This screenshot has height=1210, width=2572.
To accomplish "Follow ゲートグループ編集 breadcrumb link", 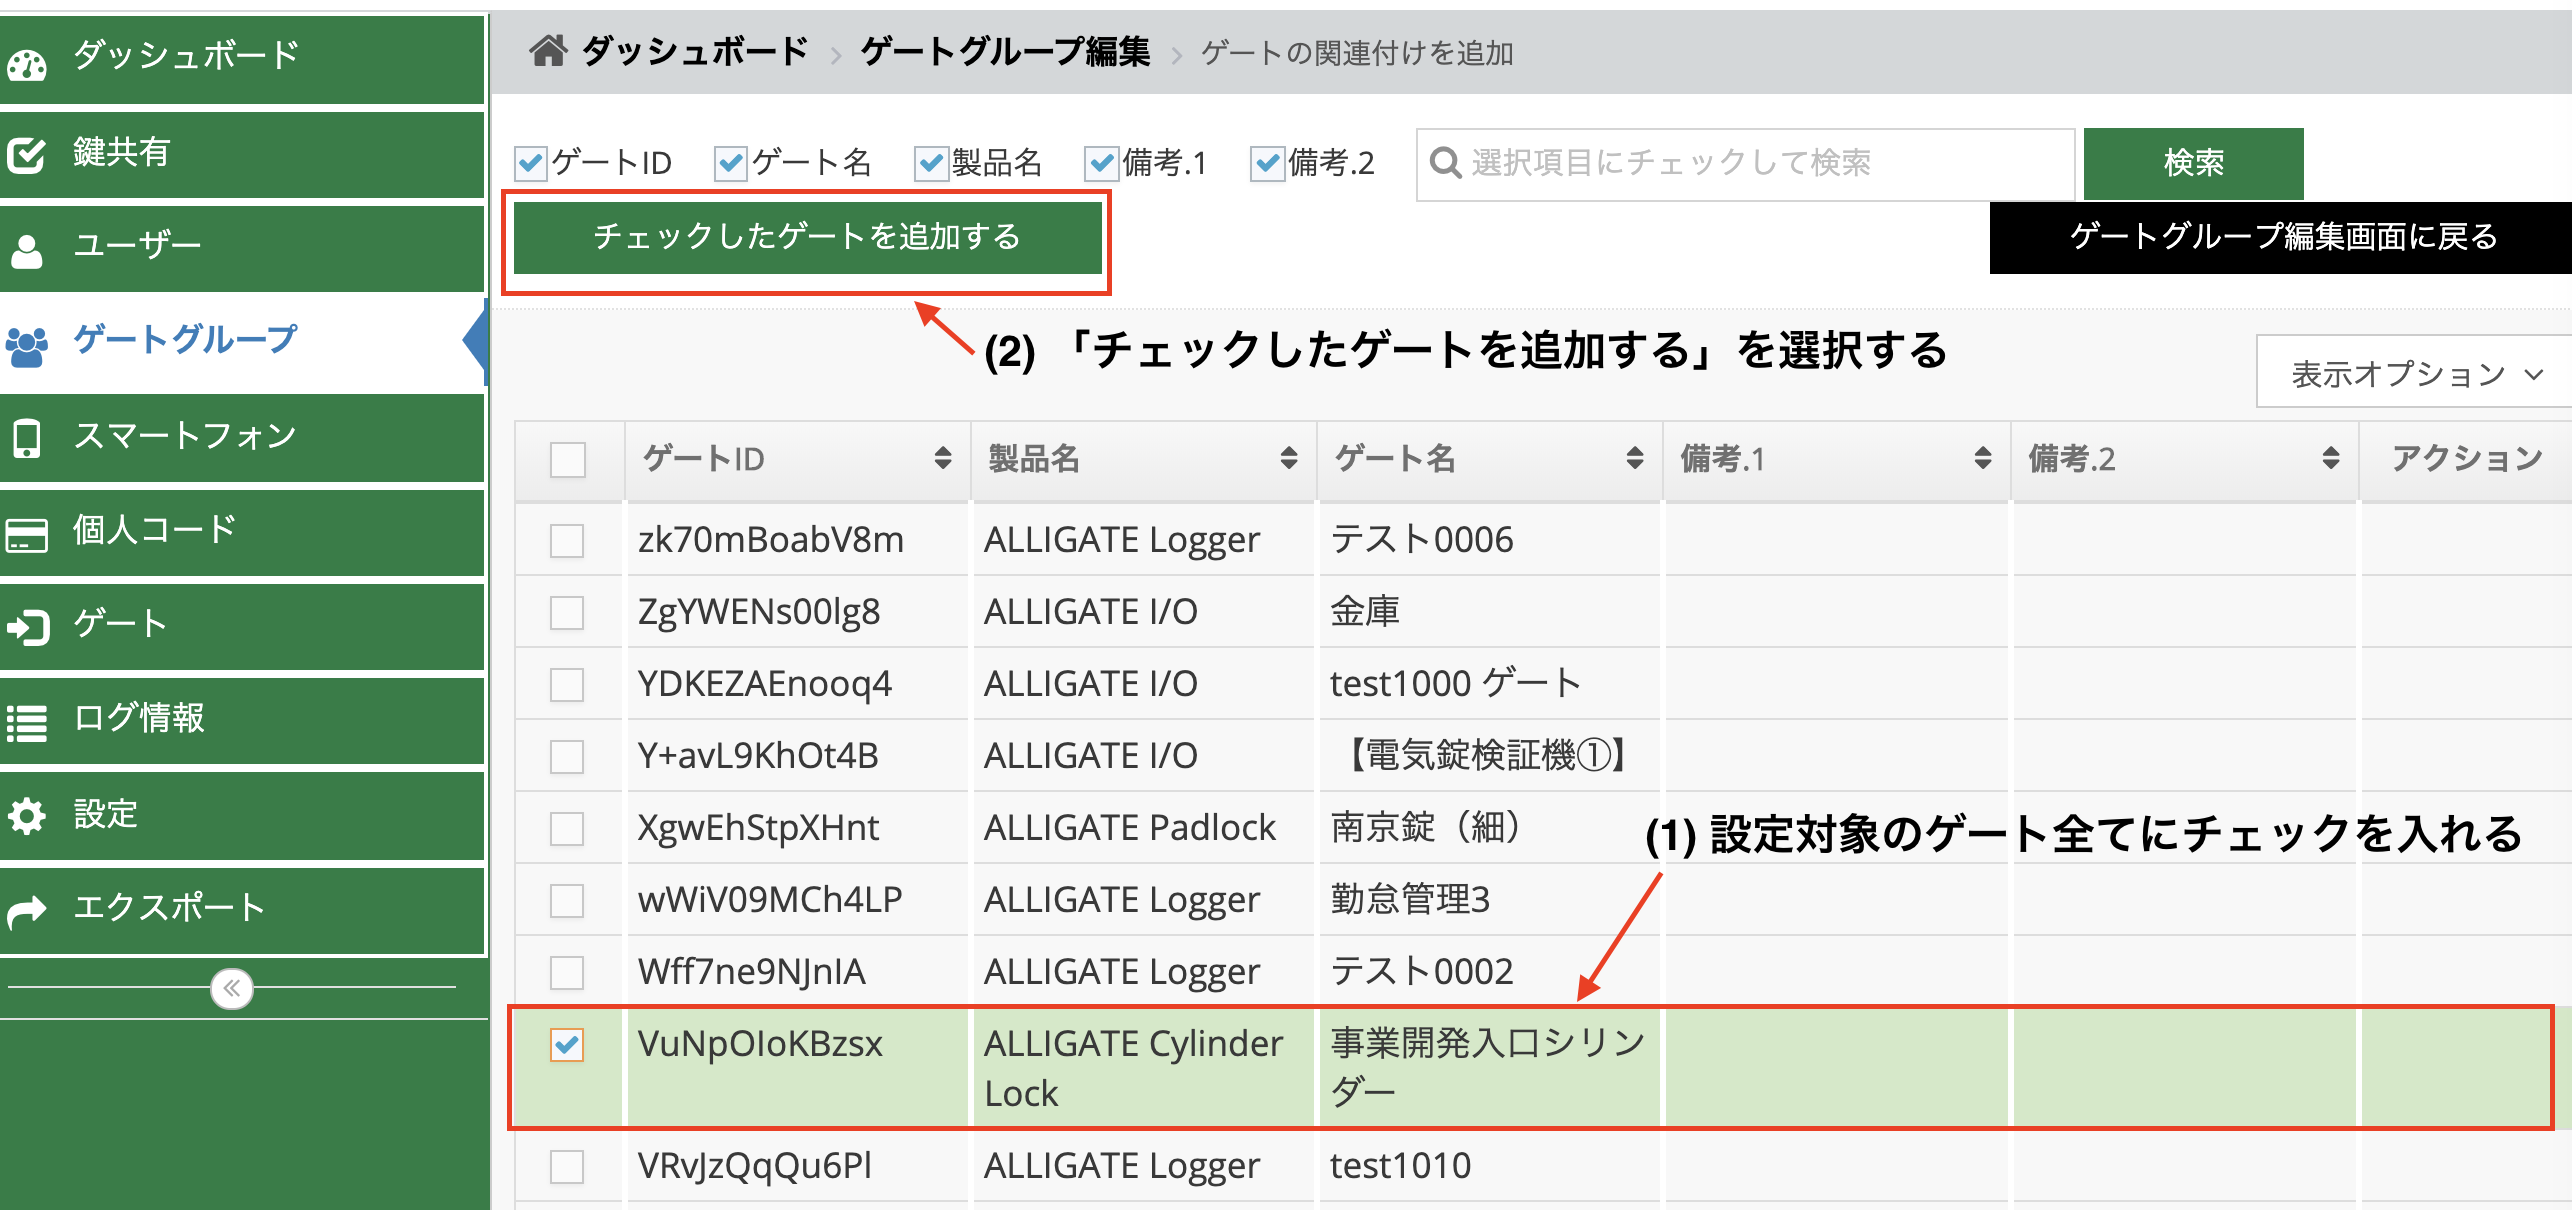I will [1005, 51].
